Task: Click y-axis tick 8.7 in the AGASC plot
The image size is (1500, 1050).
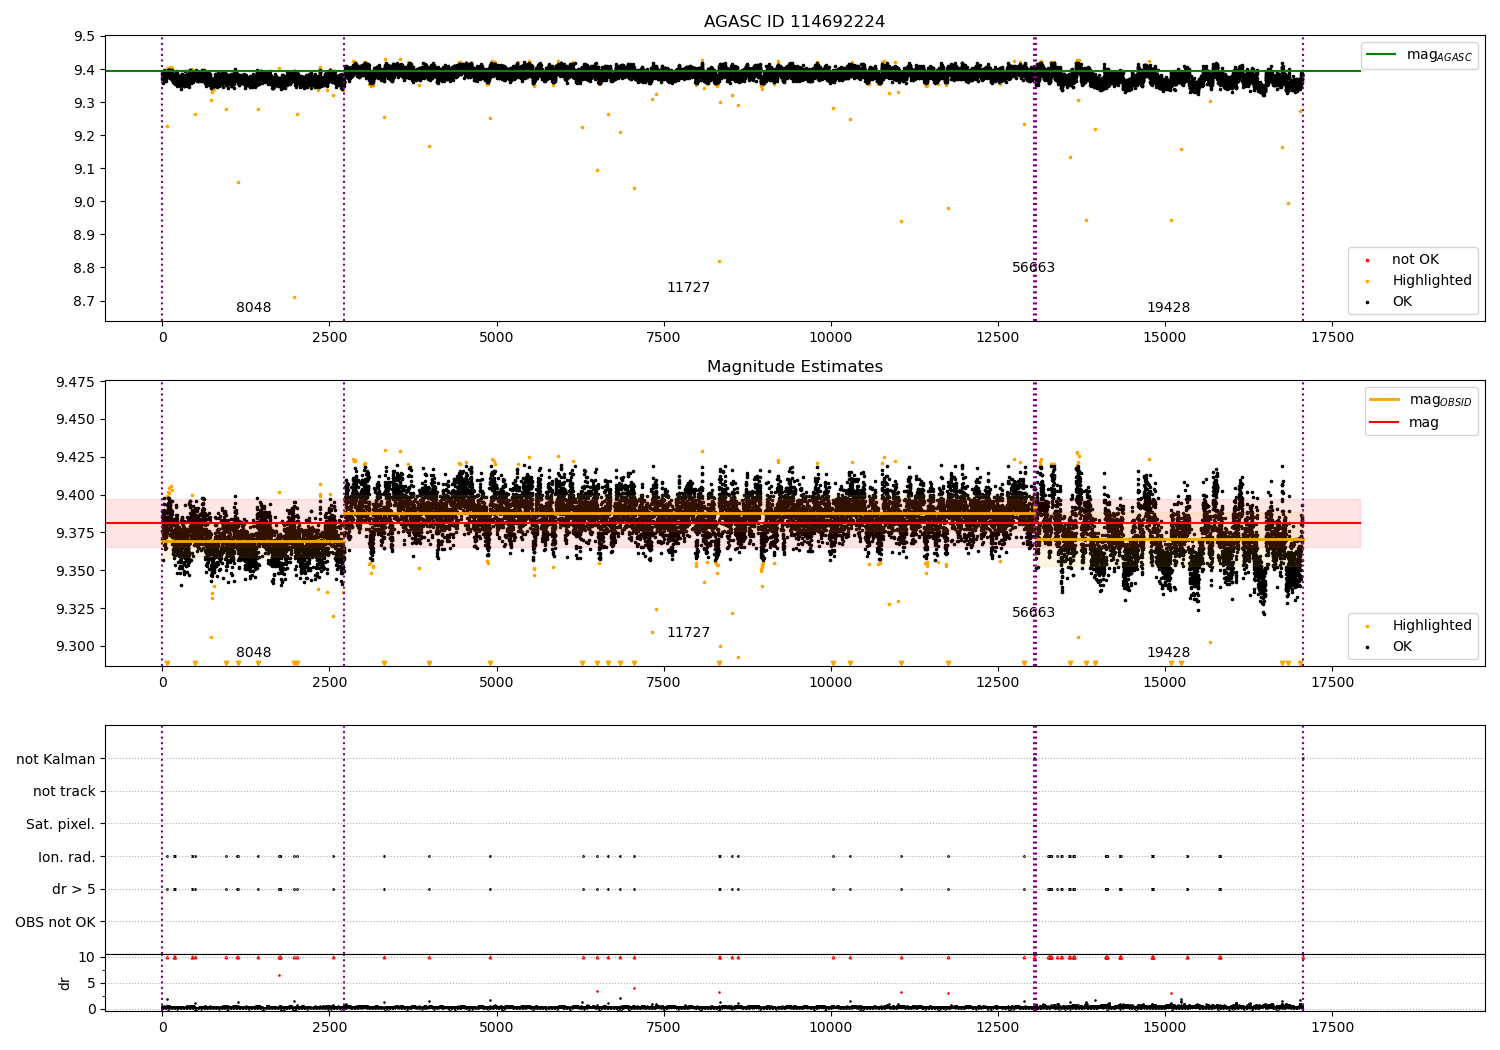Action: coord(85,301)
